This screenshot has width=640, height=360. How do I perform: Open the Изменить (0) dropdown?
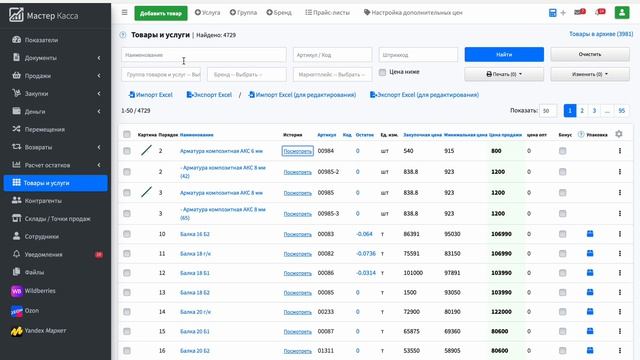click(x=590, y=74)
